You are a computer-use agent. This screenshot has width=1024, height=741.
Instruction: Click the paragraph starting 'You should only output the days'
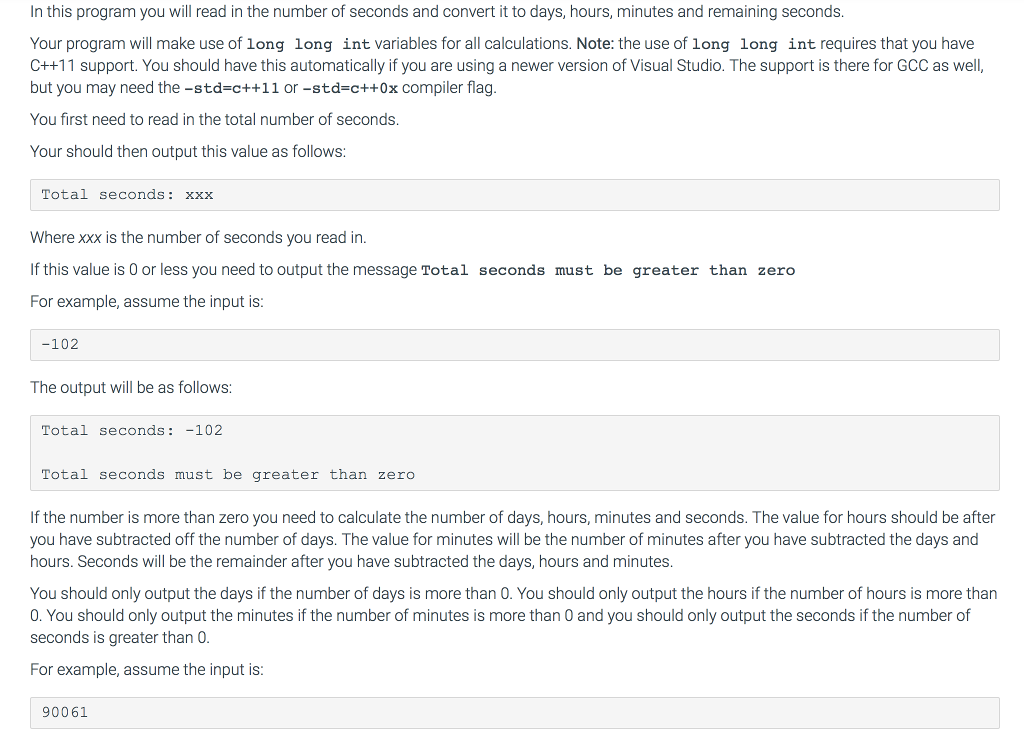tap(513, 616)
